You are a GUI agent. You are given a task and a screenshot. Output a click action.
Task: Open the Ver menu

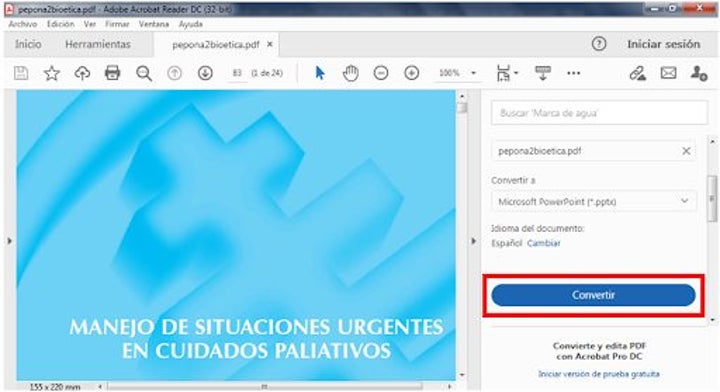tap(90, 24)
